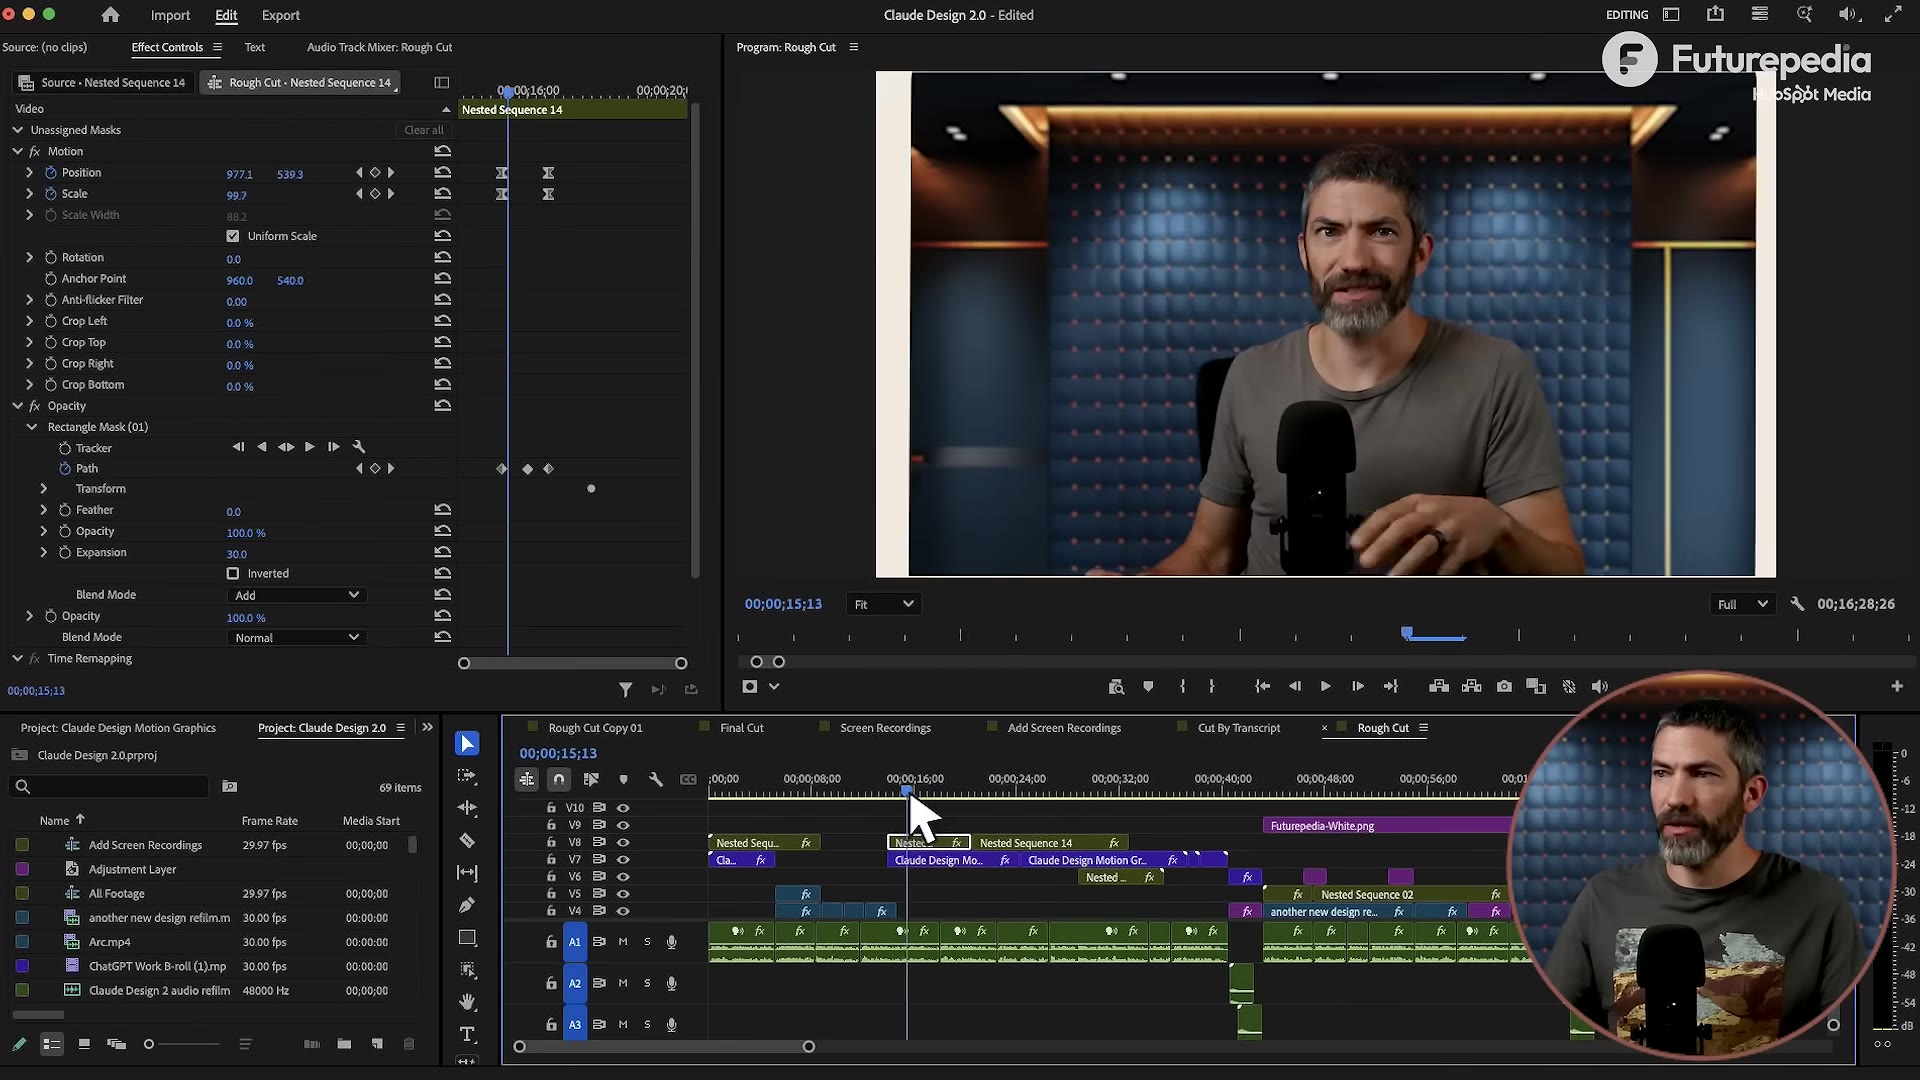The height and width of the screenshot is (1080, 1920).
Task: Click the Position X value 977.1
Action: 239,174
